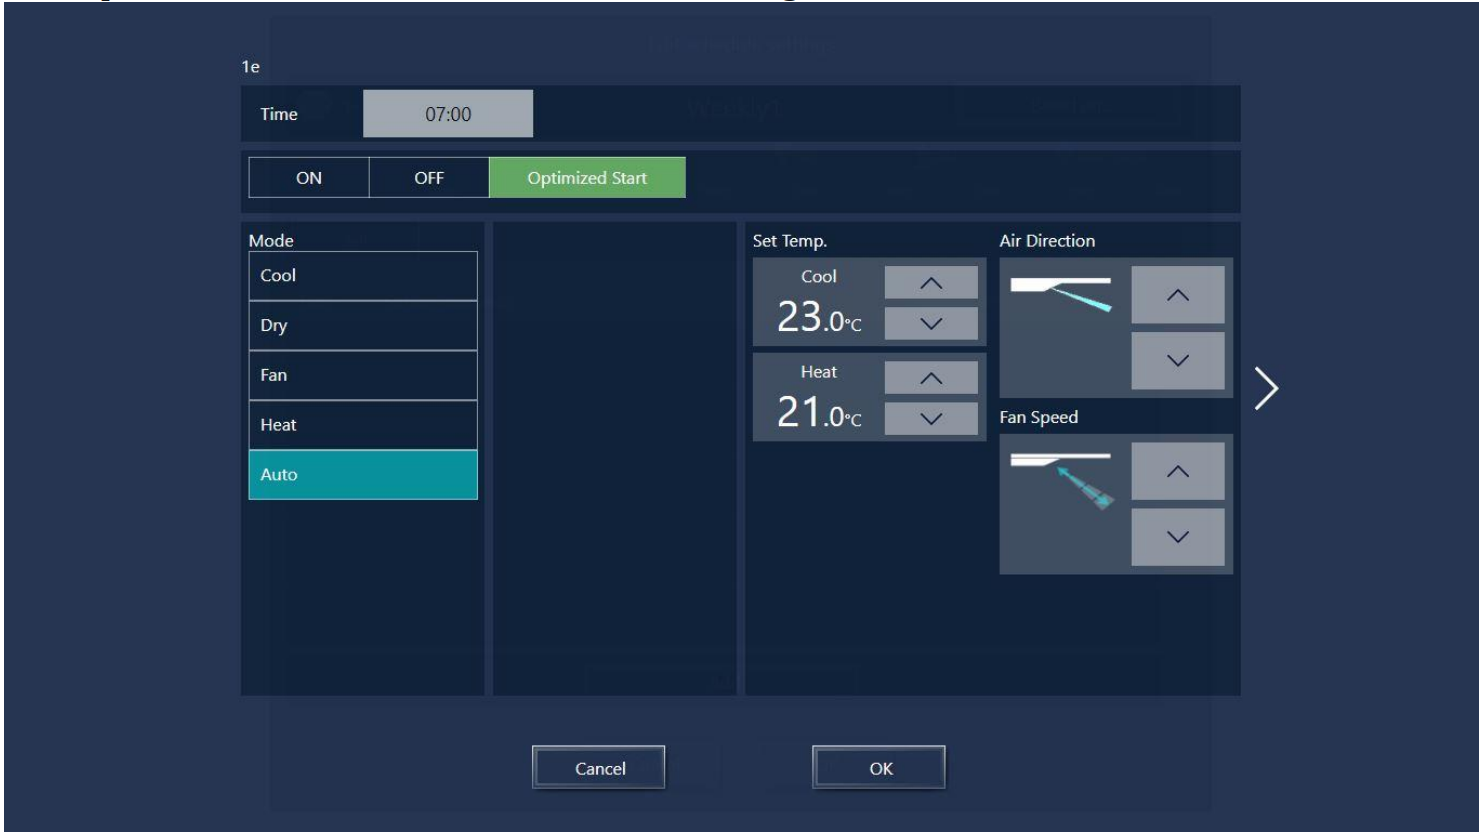The height and width of the screenshot is (834, 1484).
Task: Choose Heat mode from list
Action: pyautogui.click(x=363, y=425)
